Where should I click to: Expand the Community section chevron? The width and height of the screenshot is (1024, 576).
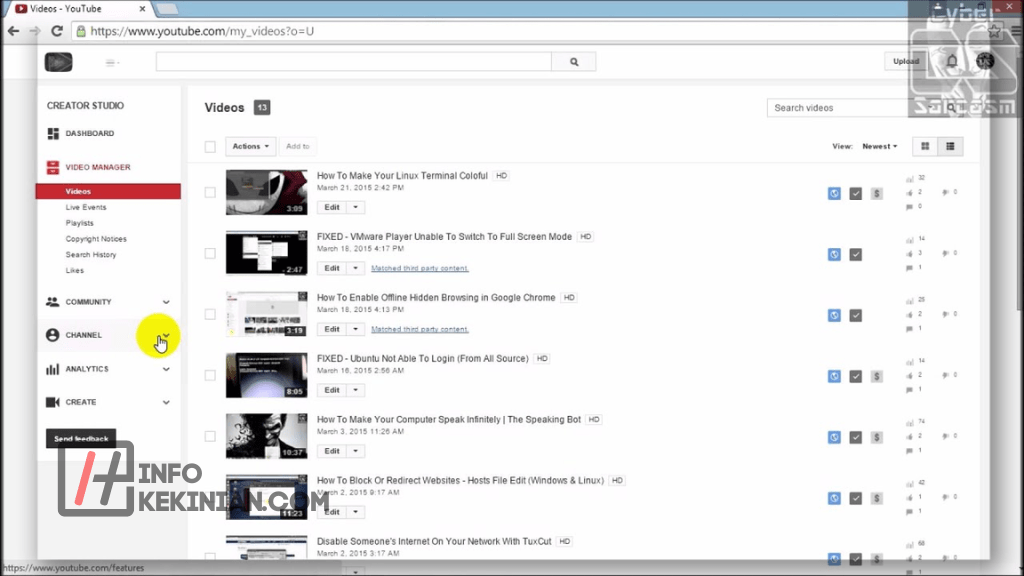coord(166,302)
